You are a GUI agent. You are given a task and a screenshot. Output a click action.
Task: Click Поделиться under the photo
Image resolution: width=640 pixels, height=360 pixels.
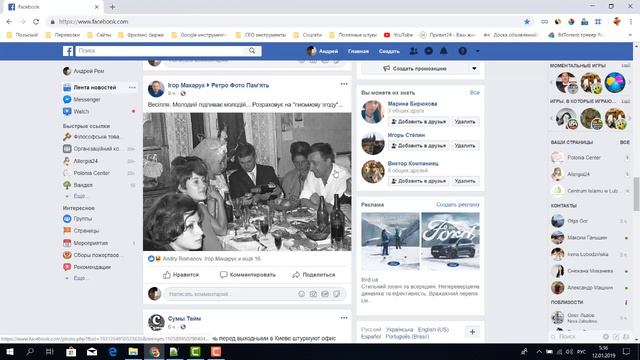tap(313, 275)
